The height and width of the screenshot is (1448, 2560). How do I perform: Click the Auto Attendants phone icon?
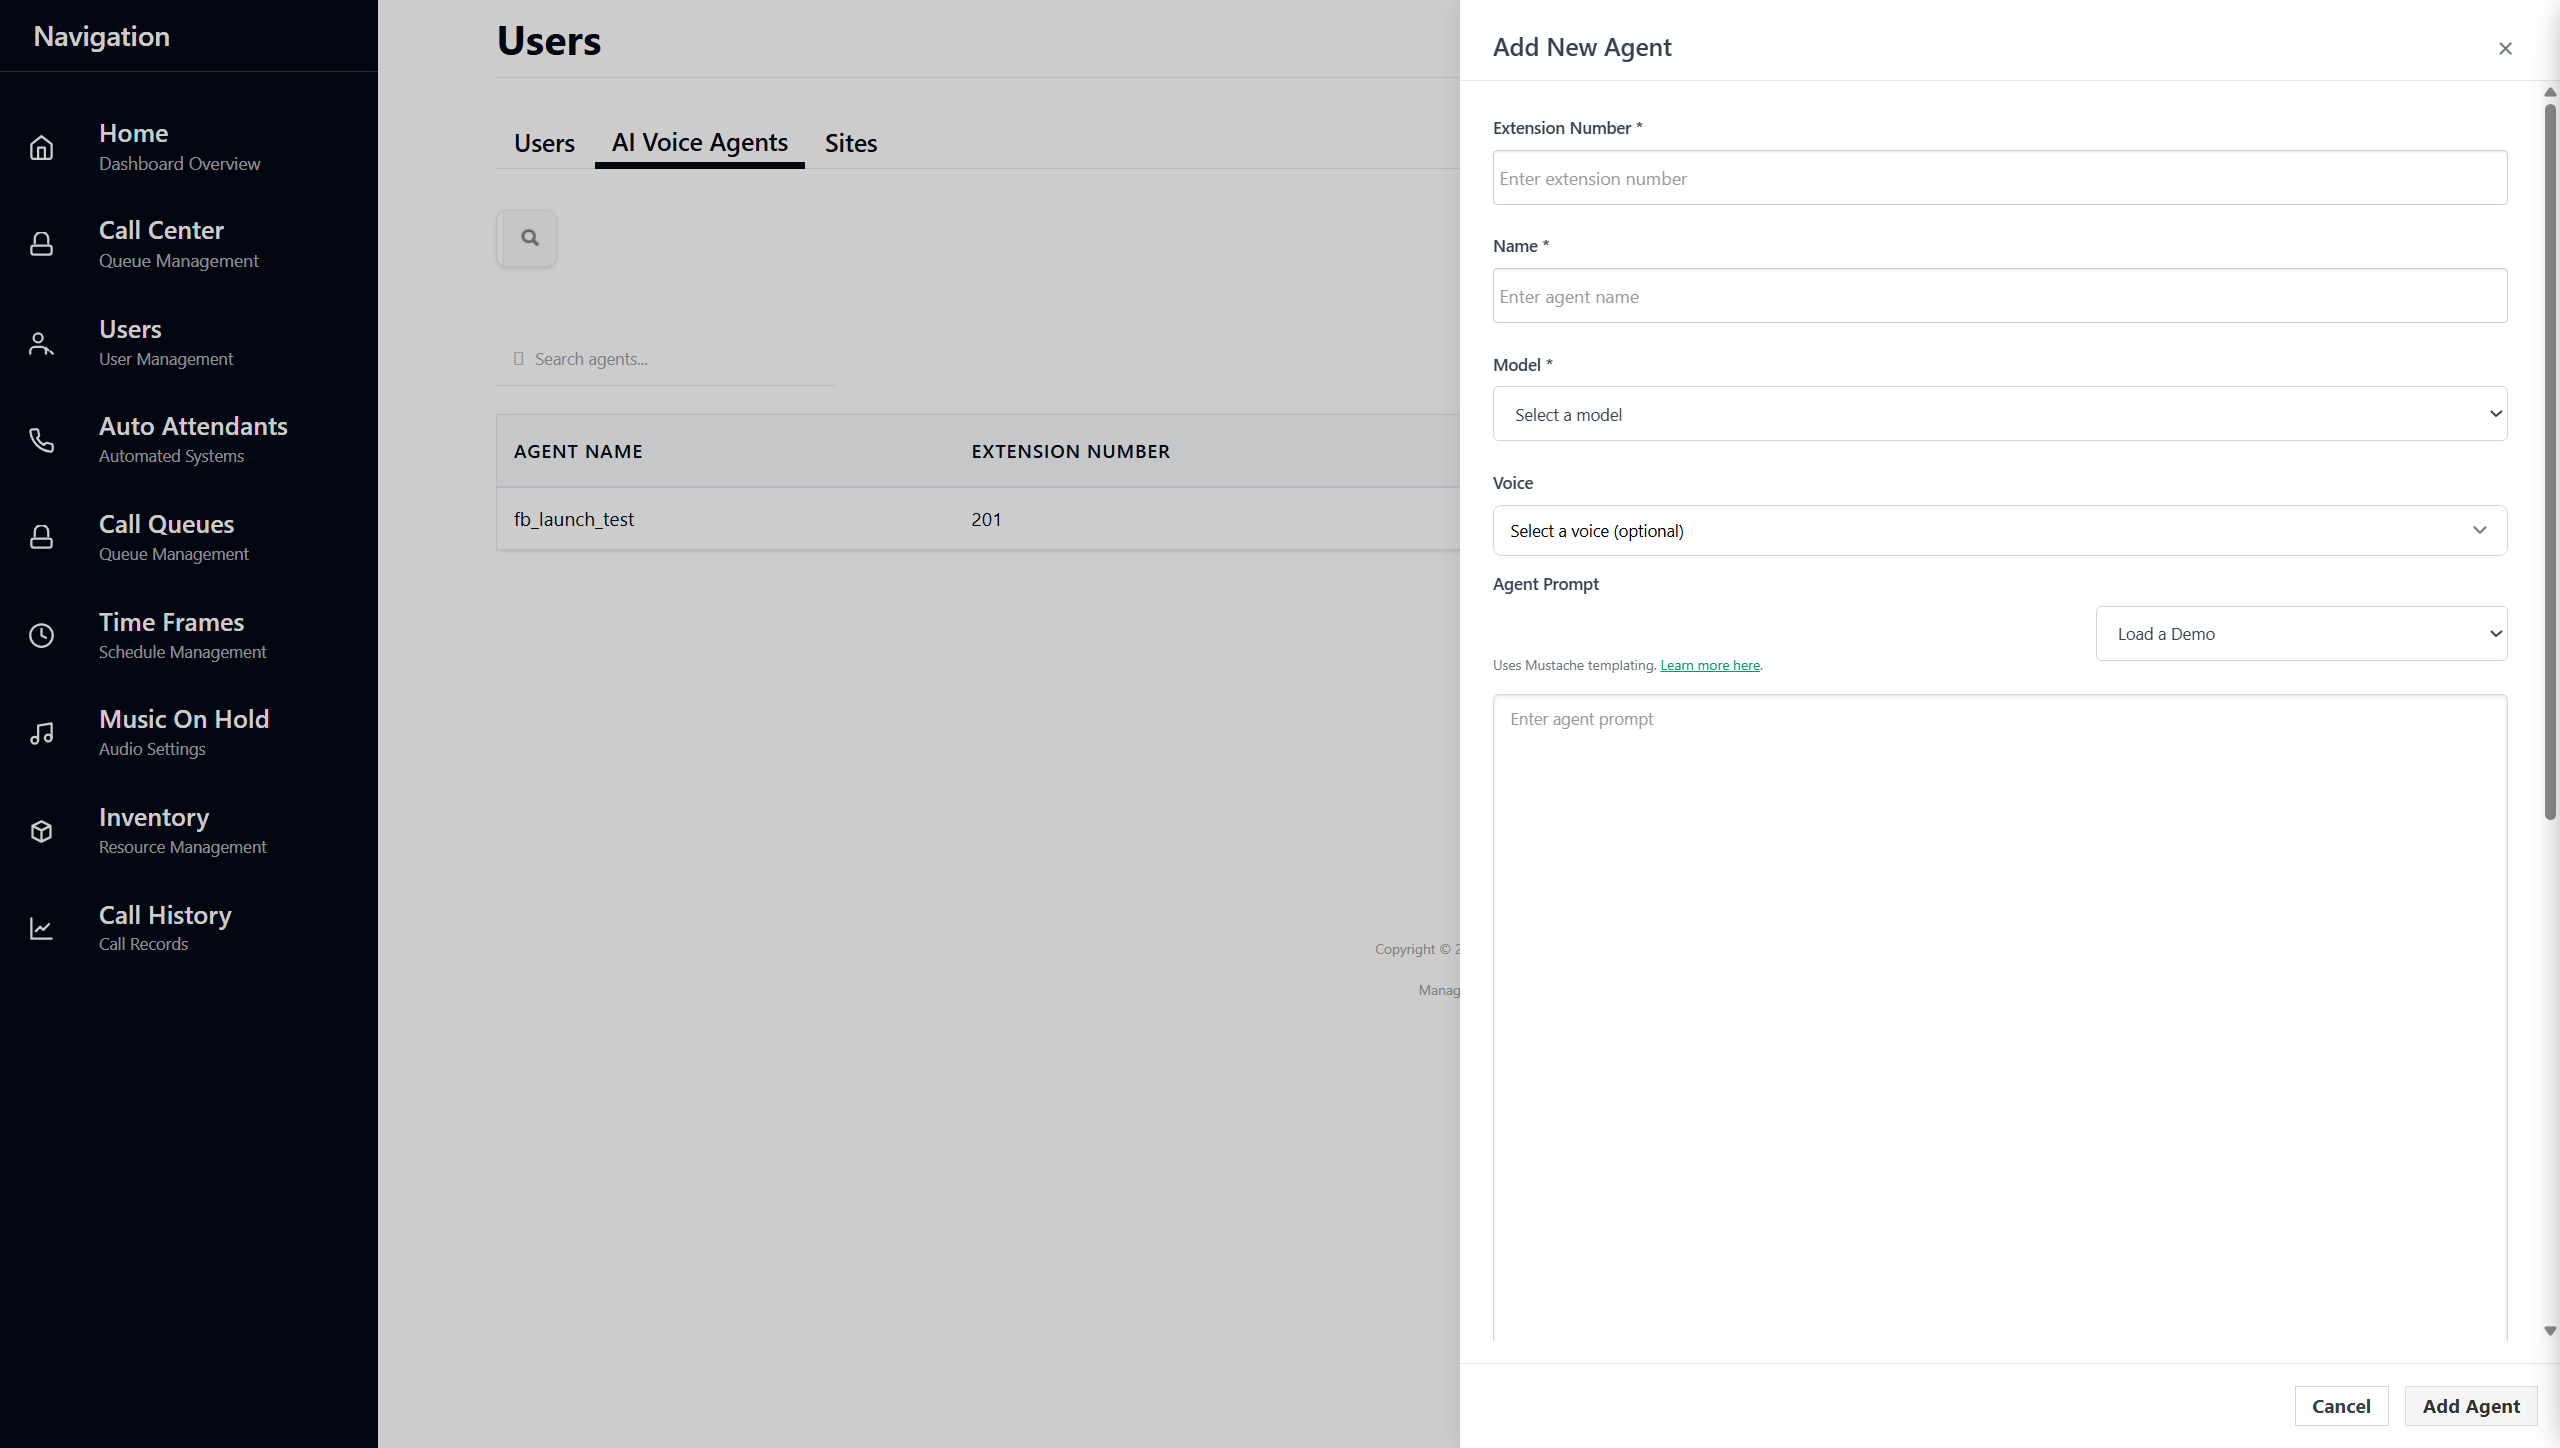41,440
